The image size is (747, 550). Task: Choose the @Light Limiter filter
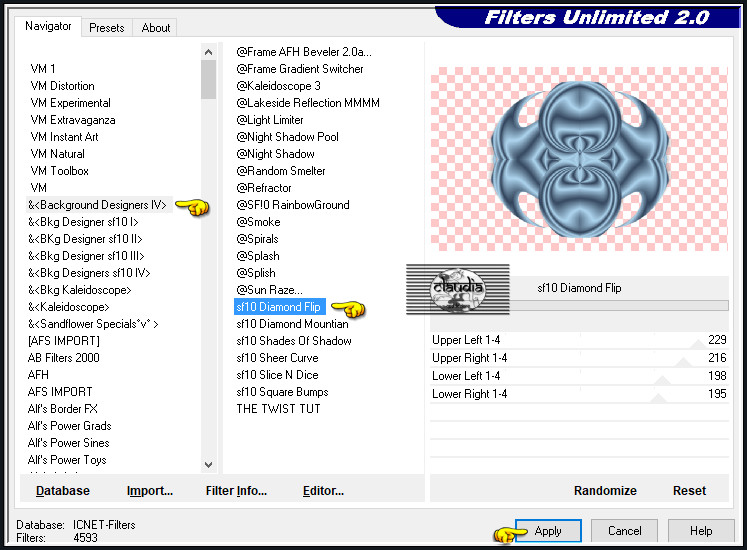coord(270,120)
